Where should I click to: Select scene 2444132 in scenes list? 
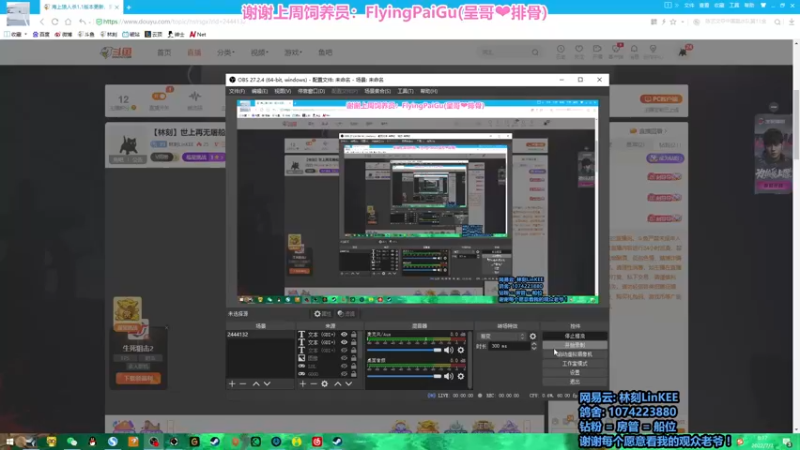pyautogui.click(x=260, y=335)
